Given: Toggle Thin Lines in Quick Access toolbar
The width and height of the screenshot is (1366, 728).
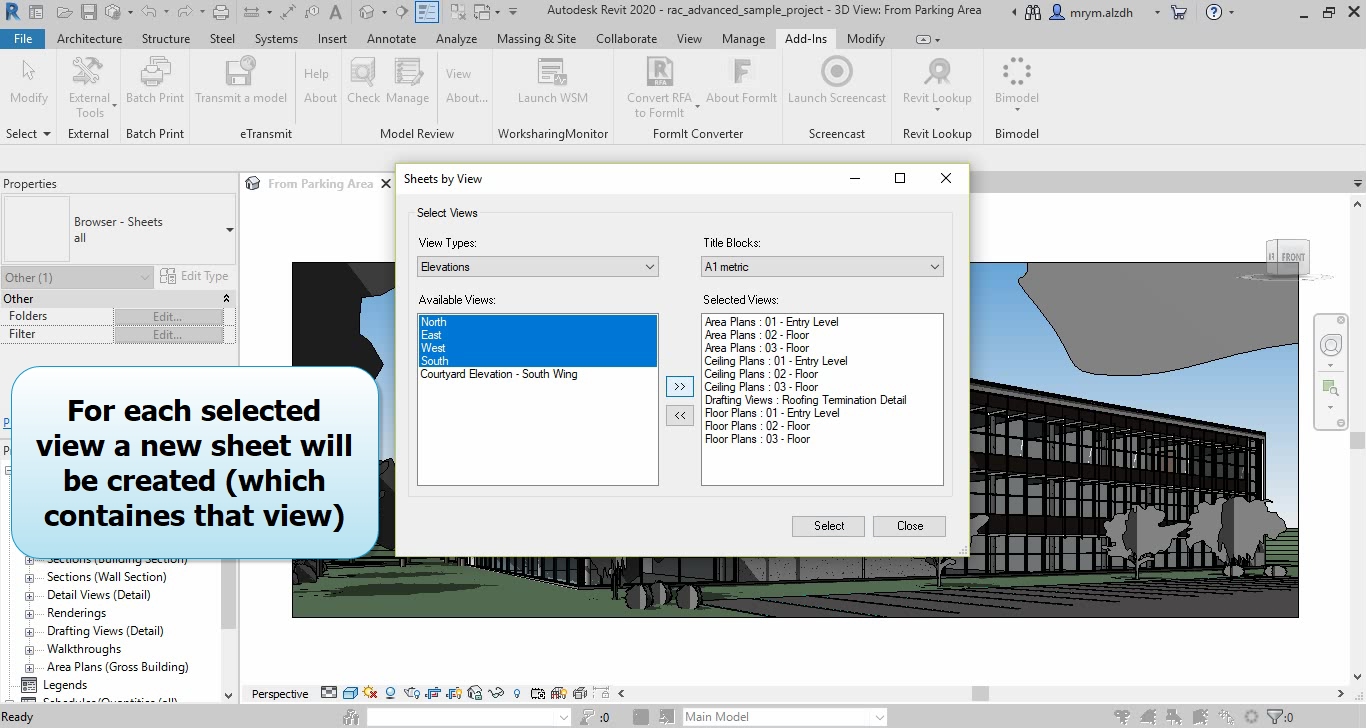Looking at the screenshot, I should pyautogui.click(x=427, y=12).
